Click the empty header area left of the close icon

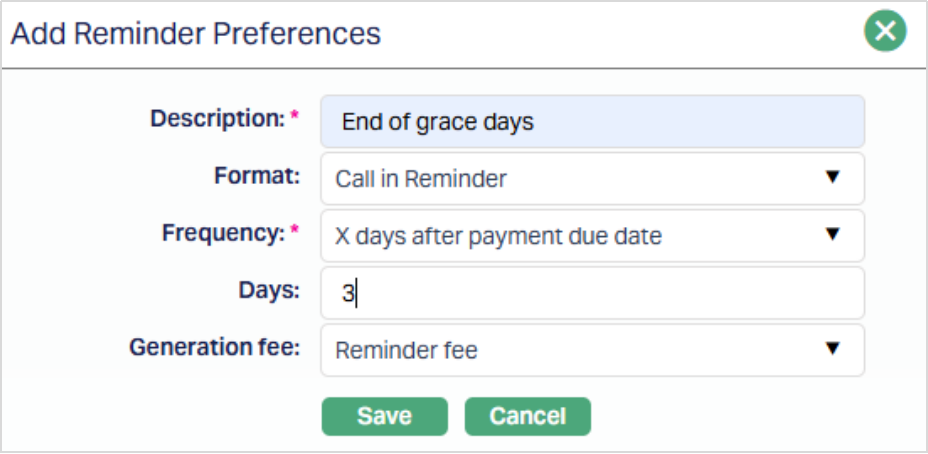[x=620, y=33]
